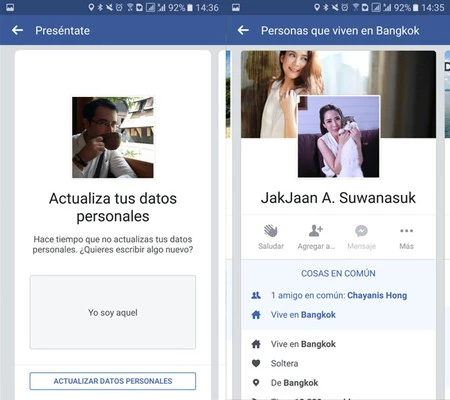The image size is (450, 400).
Task: Open Chayanis Hong's profile link
Action: 377,295
